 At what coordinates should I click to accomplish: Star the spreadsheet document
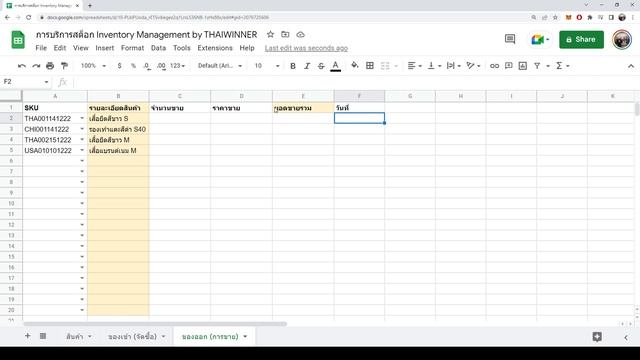click(270, 35)
